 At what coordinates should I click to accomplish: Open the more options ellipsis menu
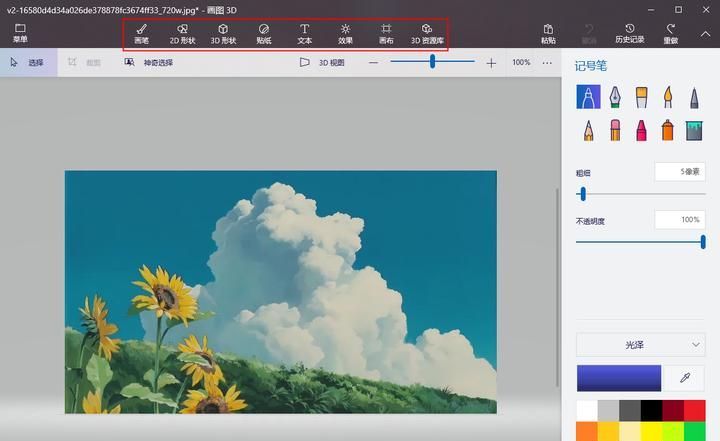(547, 62)
